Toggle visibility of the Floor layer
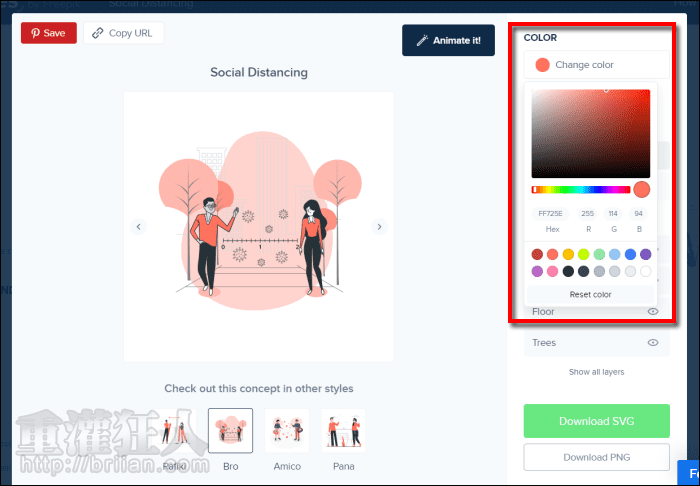This screenshot has height=486, width=700. click(652, 312)
